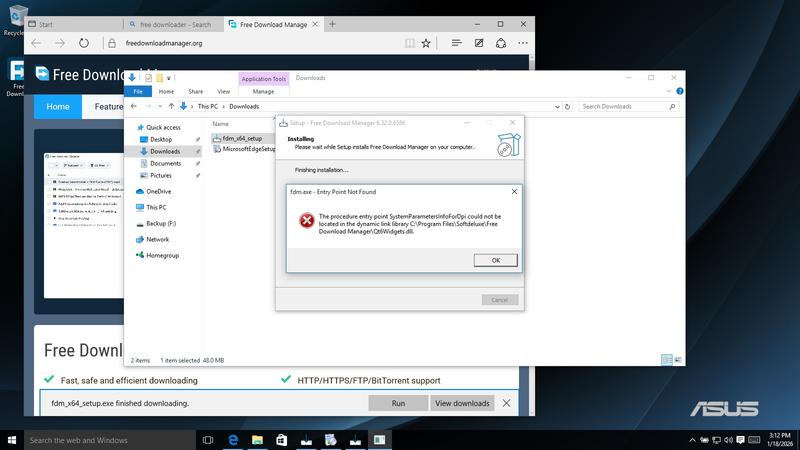Image resolution: width=800 pixels, height=450 pixels.
Task: Select Desktop in the navigation pane
Action: 161,139
